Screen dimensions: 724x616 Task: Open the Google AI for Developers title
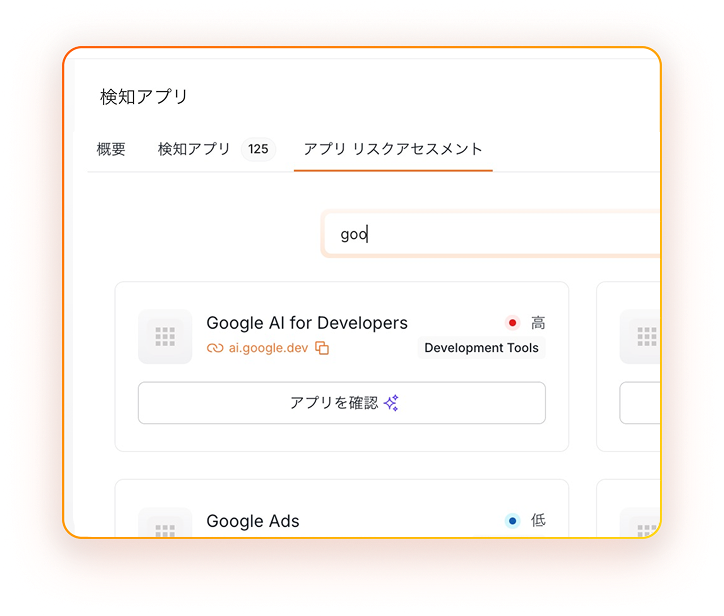tap(307, 323)
